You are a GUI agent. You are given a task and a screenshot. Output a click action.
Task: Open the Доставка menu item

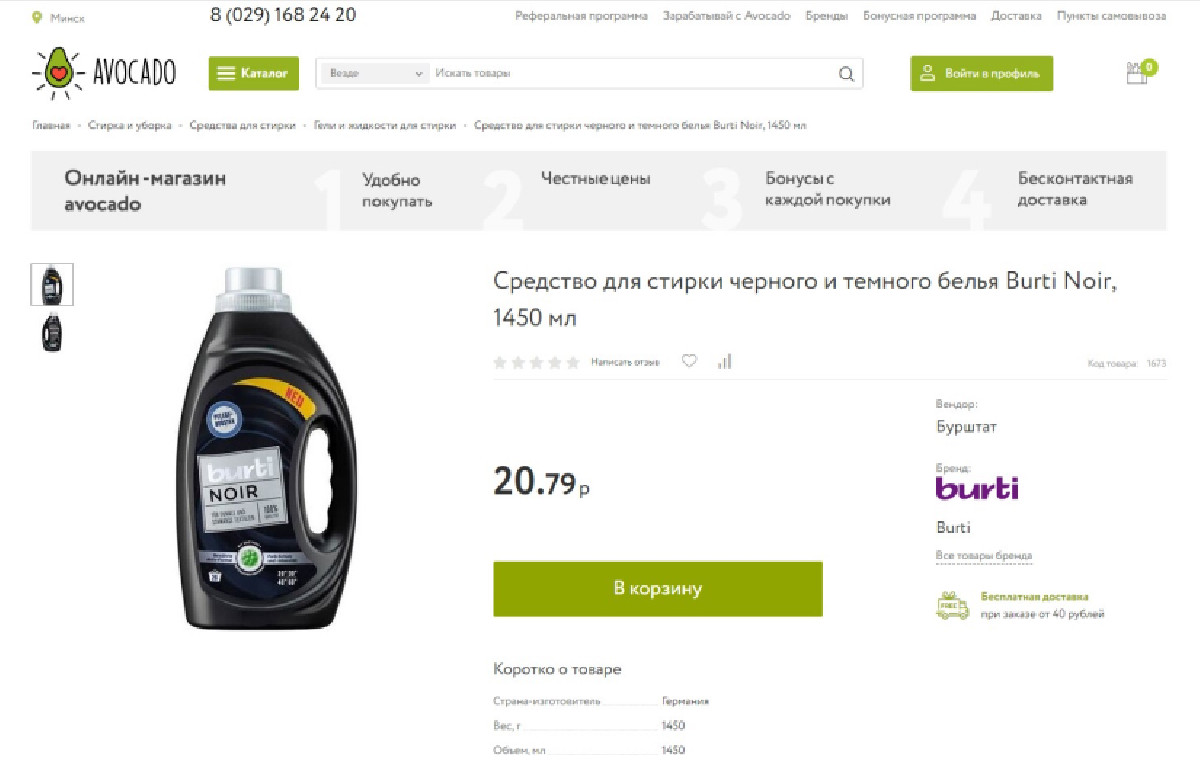coord(1016,16)
